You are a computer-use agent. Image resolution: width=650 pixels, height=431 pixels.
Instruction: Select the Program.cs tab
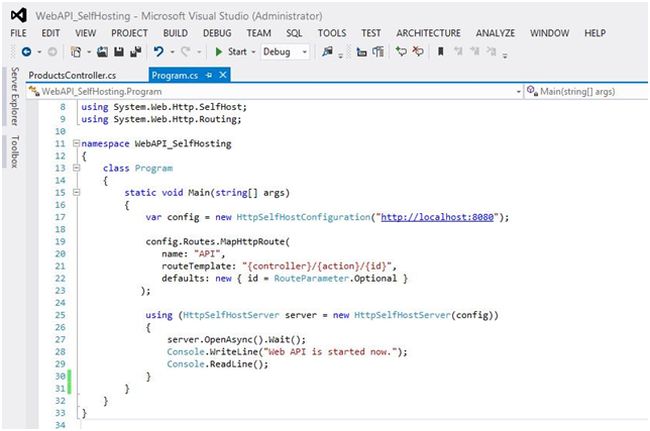tap(175, 75)
